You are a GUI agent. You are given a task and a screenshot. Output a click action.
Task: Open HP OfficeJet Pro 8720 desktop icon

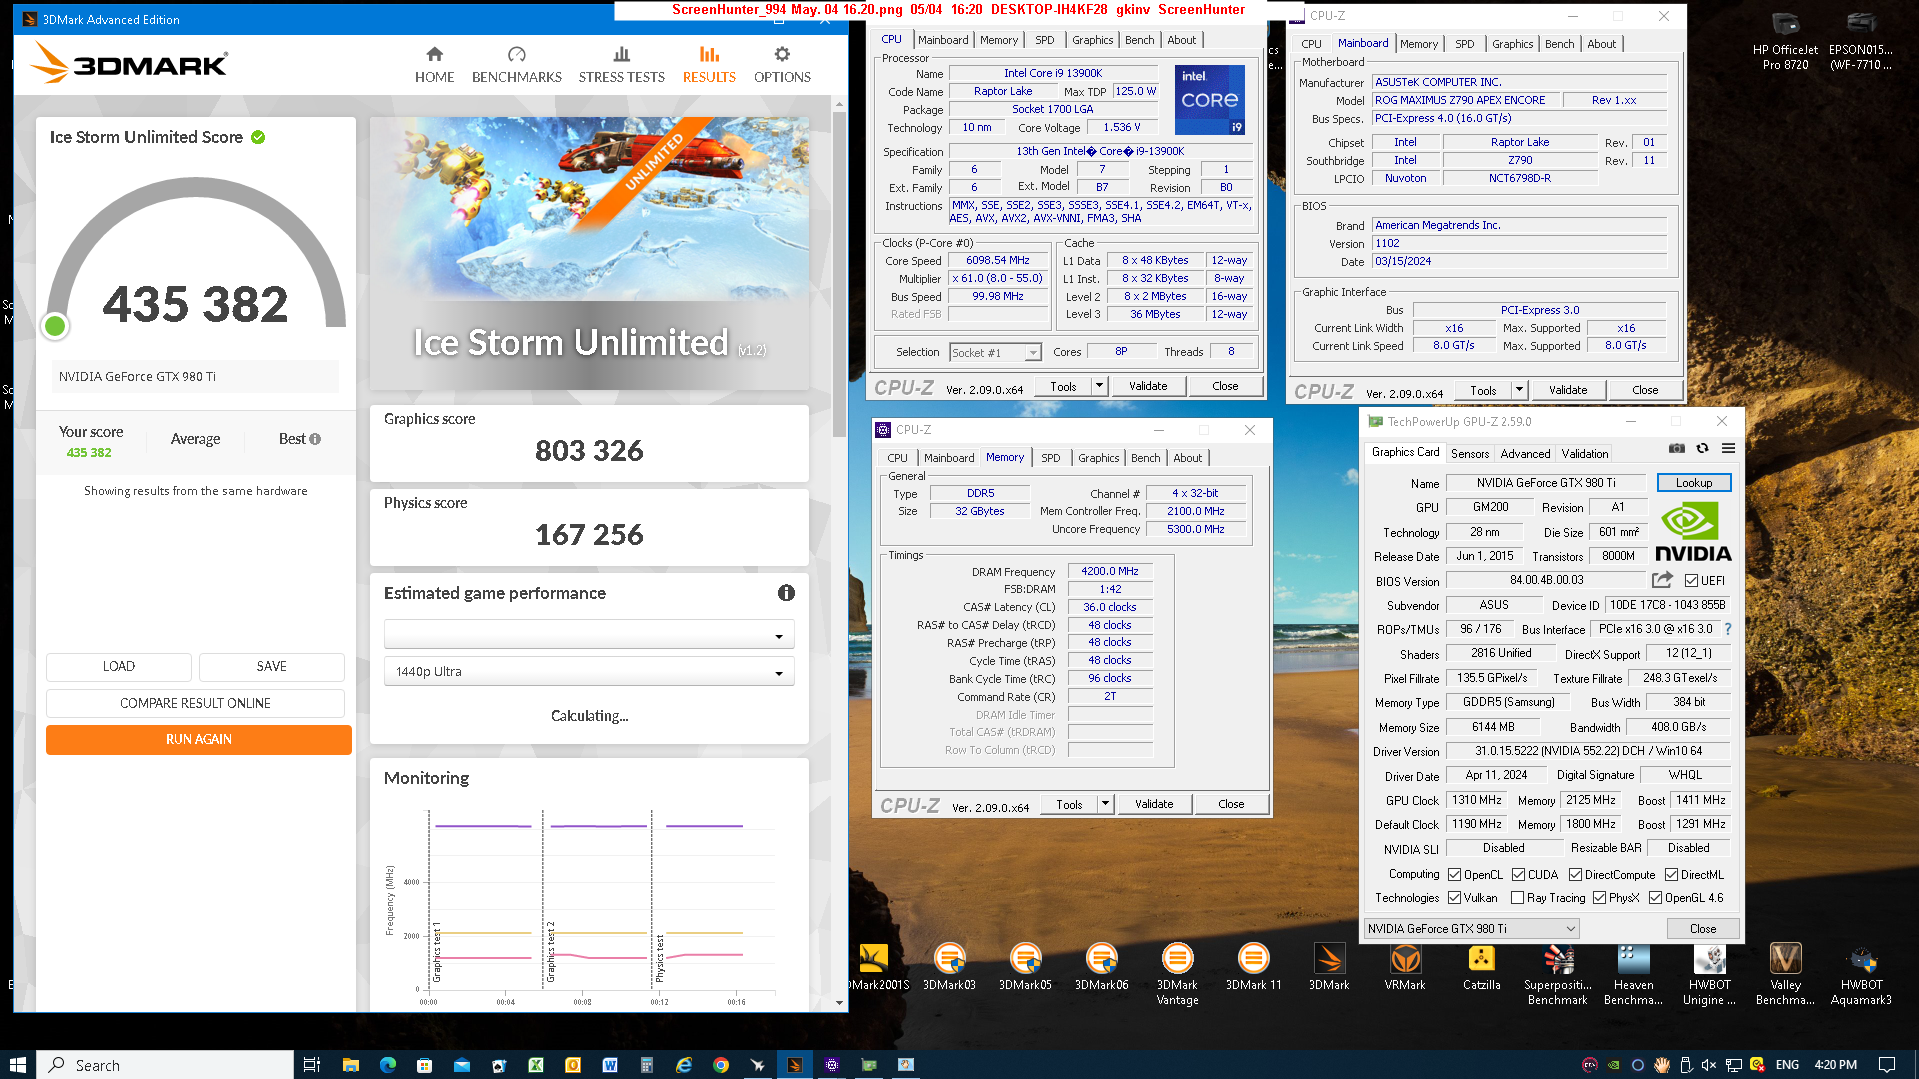[1785, 42]
